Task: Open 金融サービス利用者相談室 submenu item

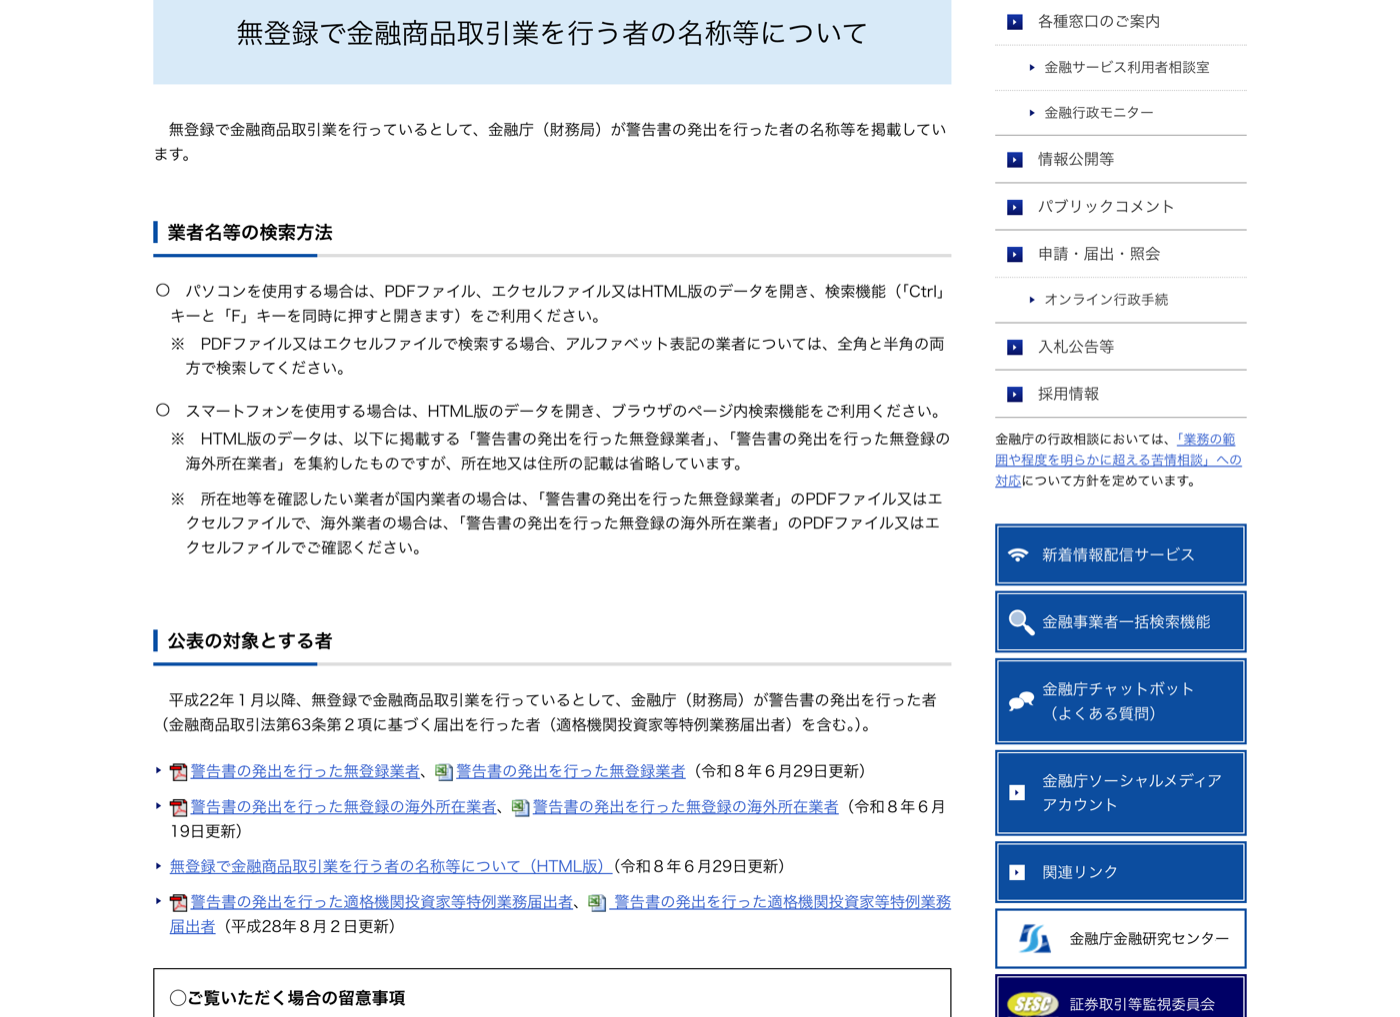Action: coord(1127,67)
